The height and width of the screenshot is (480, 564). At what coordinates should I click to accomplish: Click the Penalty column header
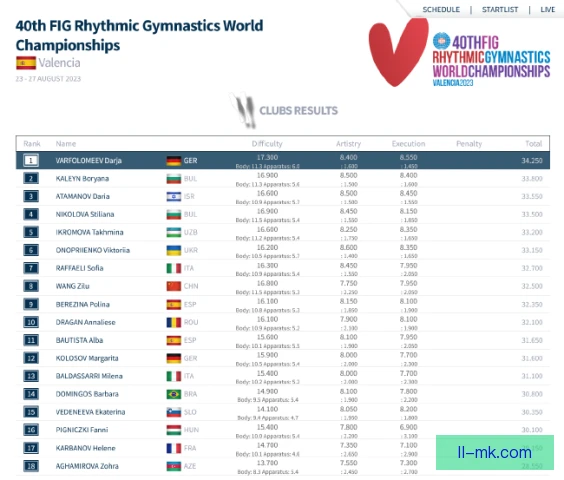(x=469, y=144)
